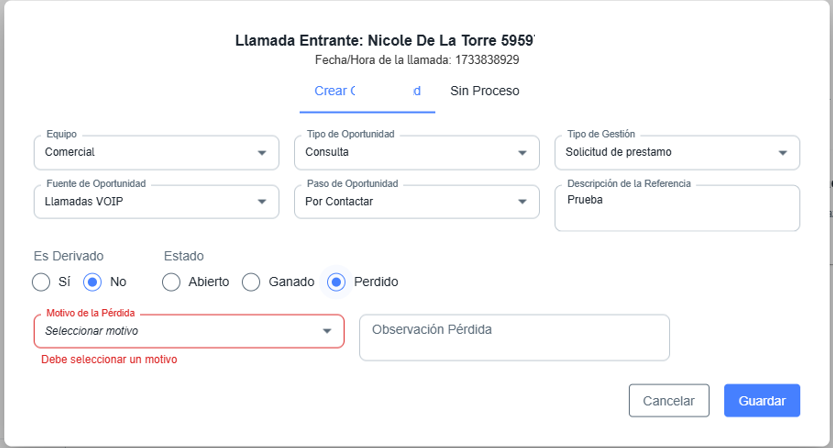The width and height of the screenshot is (833, 448).
Task: Select the Sí radio for Es Derivado
Action: [x=41, y=282]
